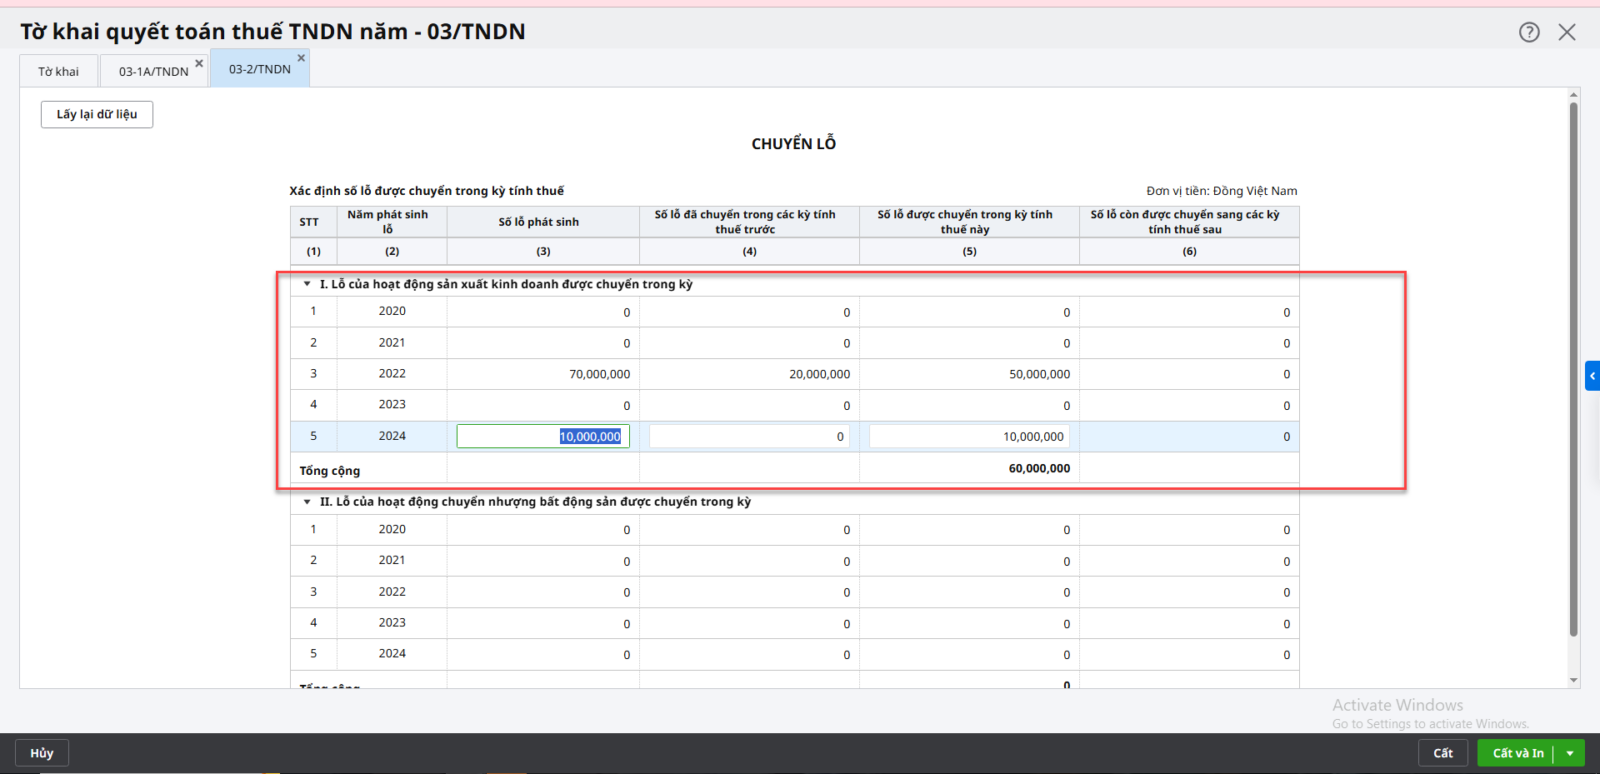Collapse section II real estate loss rows

[x=307, y=502]
